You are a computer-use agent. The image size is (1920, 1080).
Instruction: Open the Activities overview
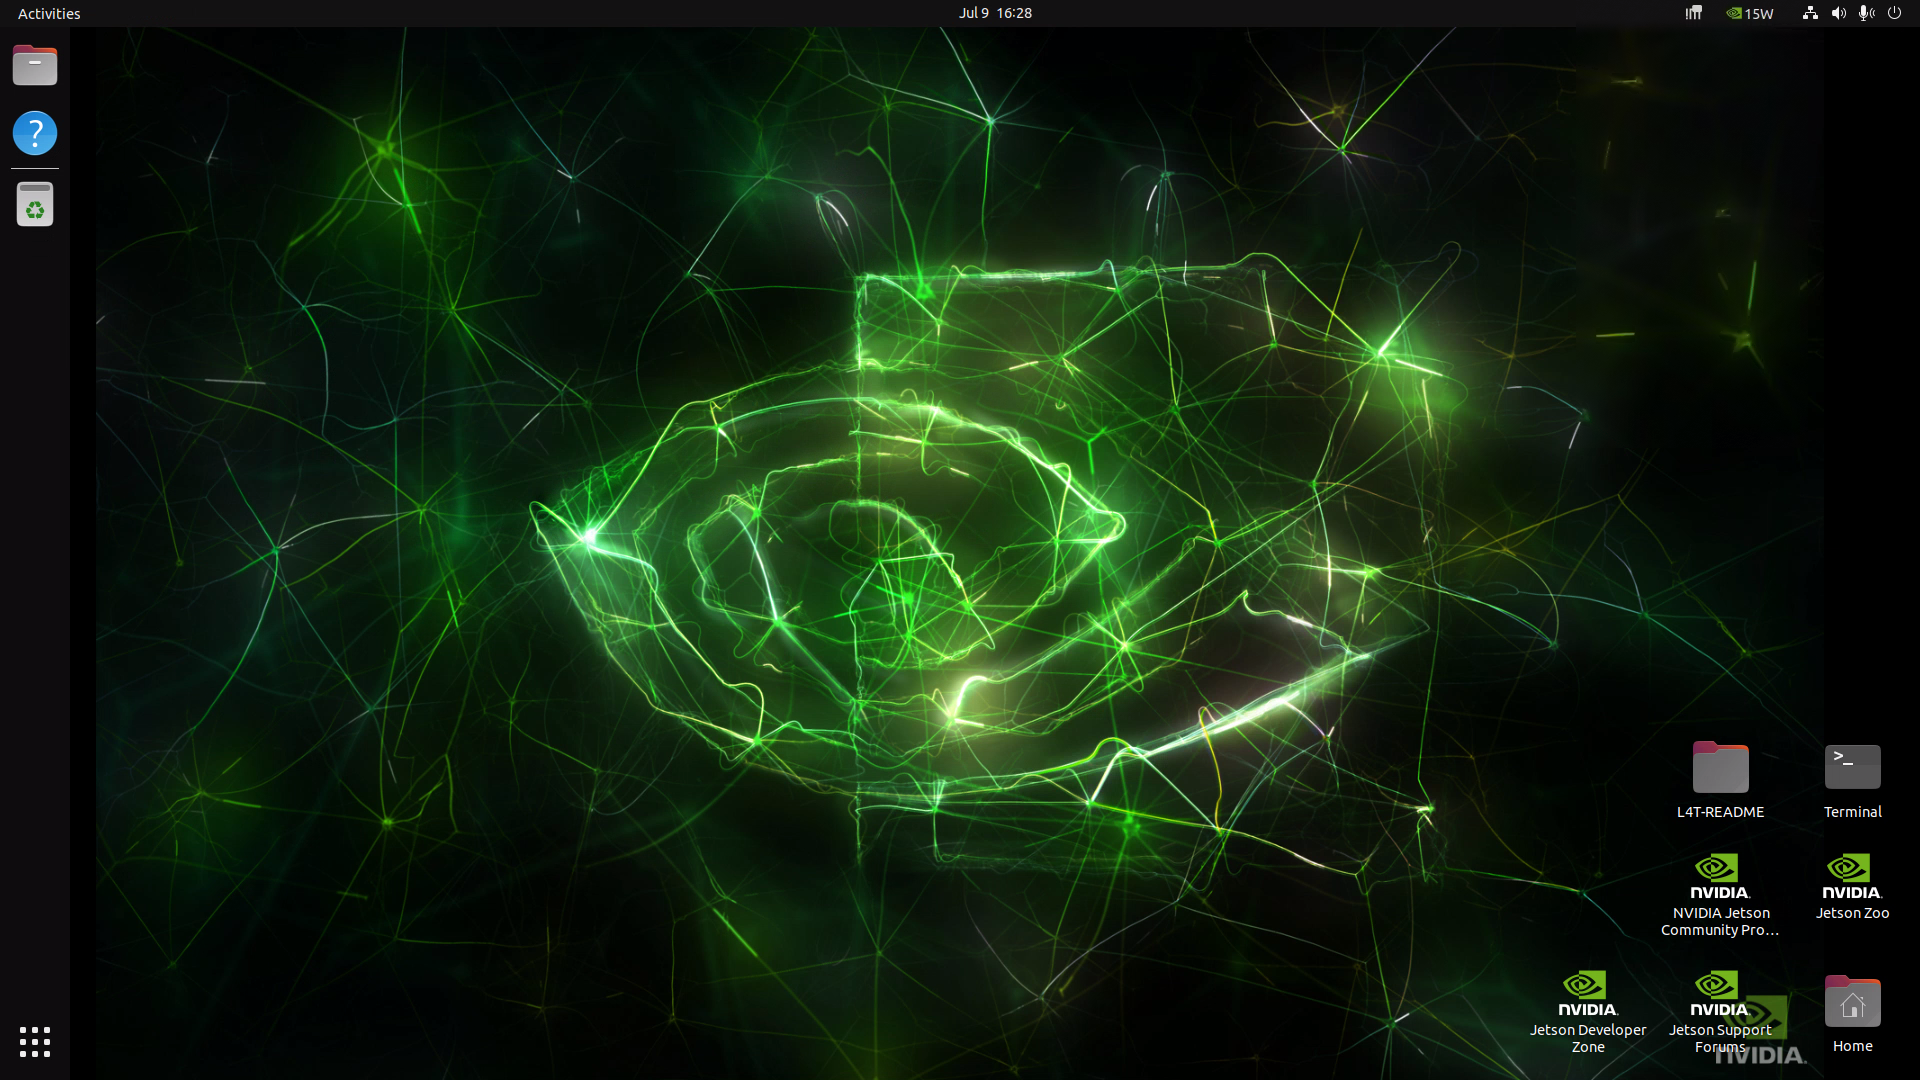49,13
